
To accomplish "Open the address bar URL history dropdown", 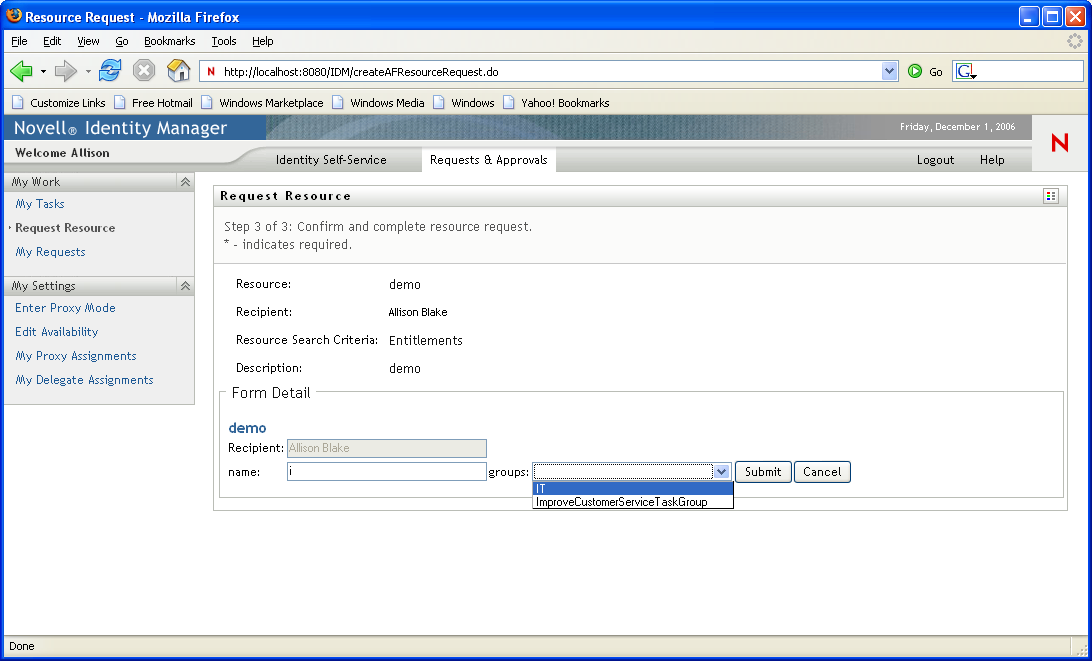I will coord(889,71).
